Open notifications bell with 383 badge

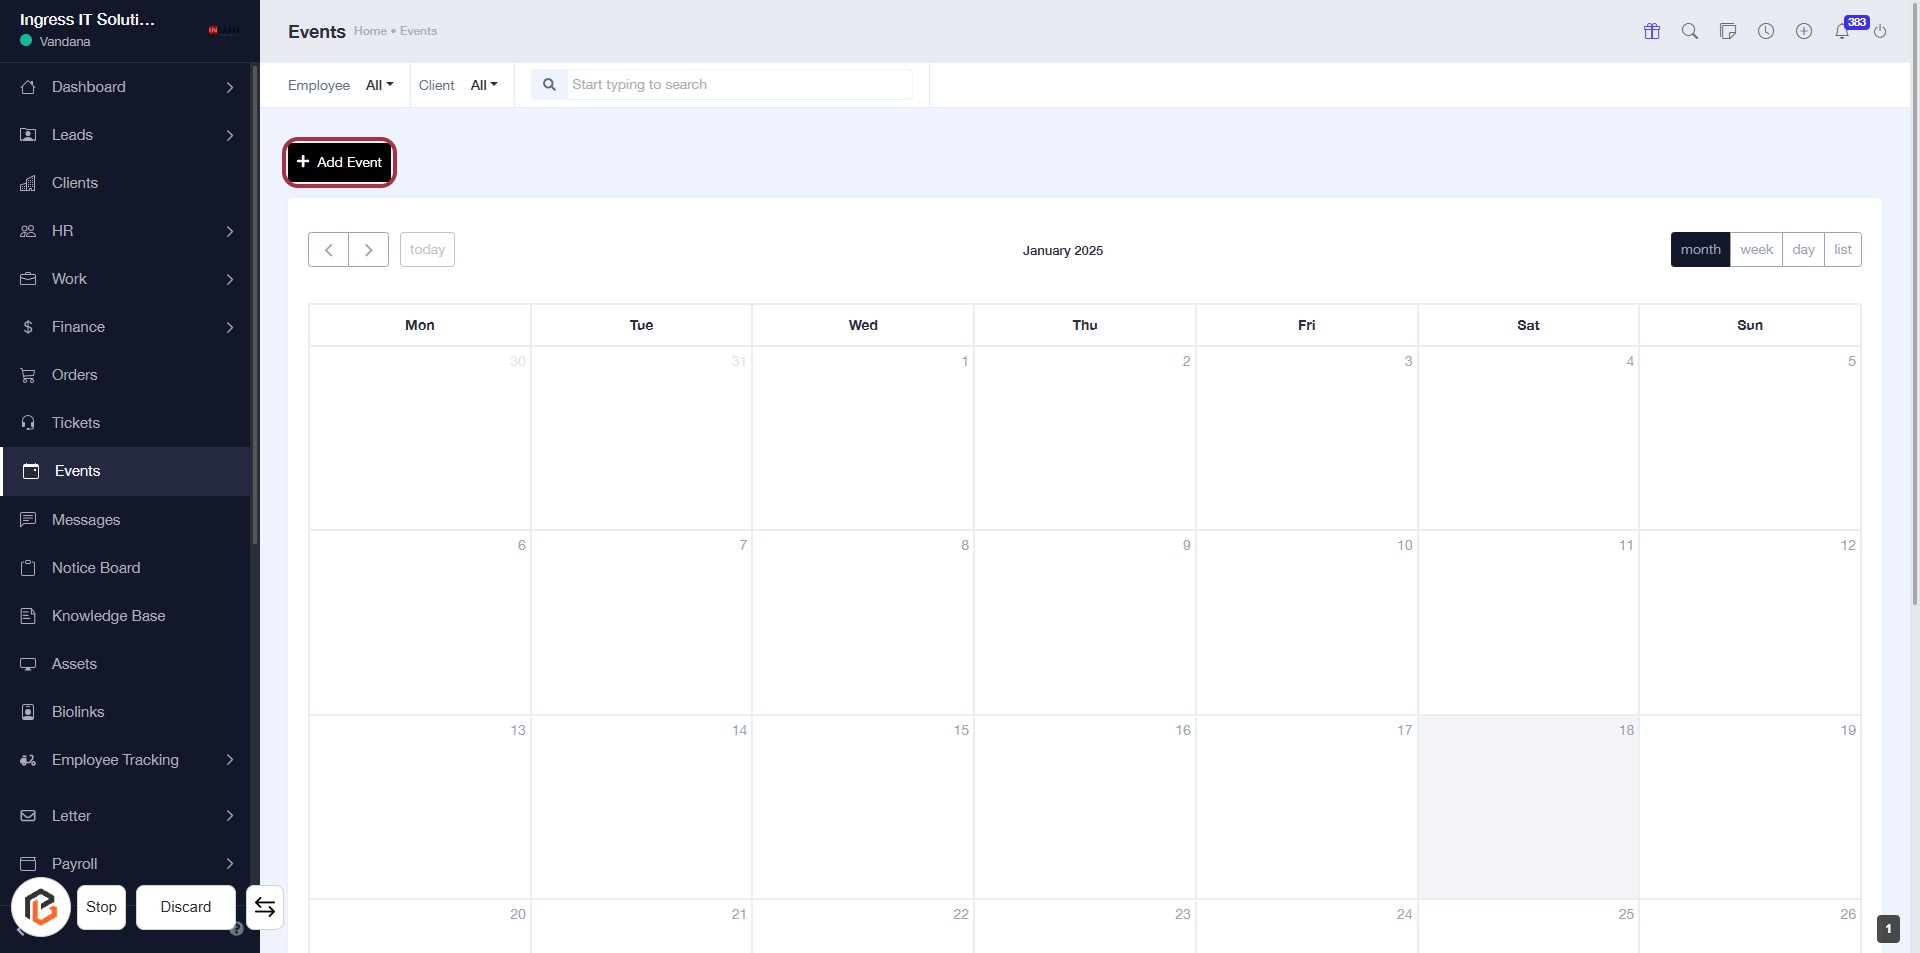1842,31
